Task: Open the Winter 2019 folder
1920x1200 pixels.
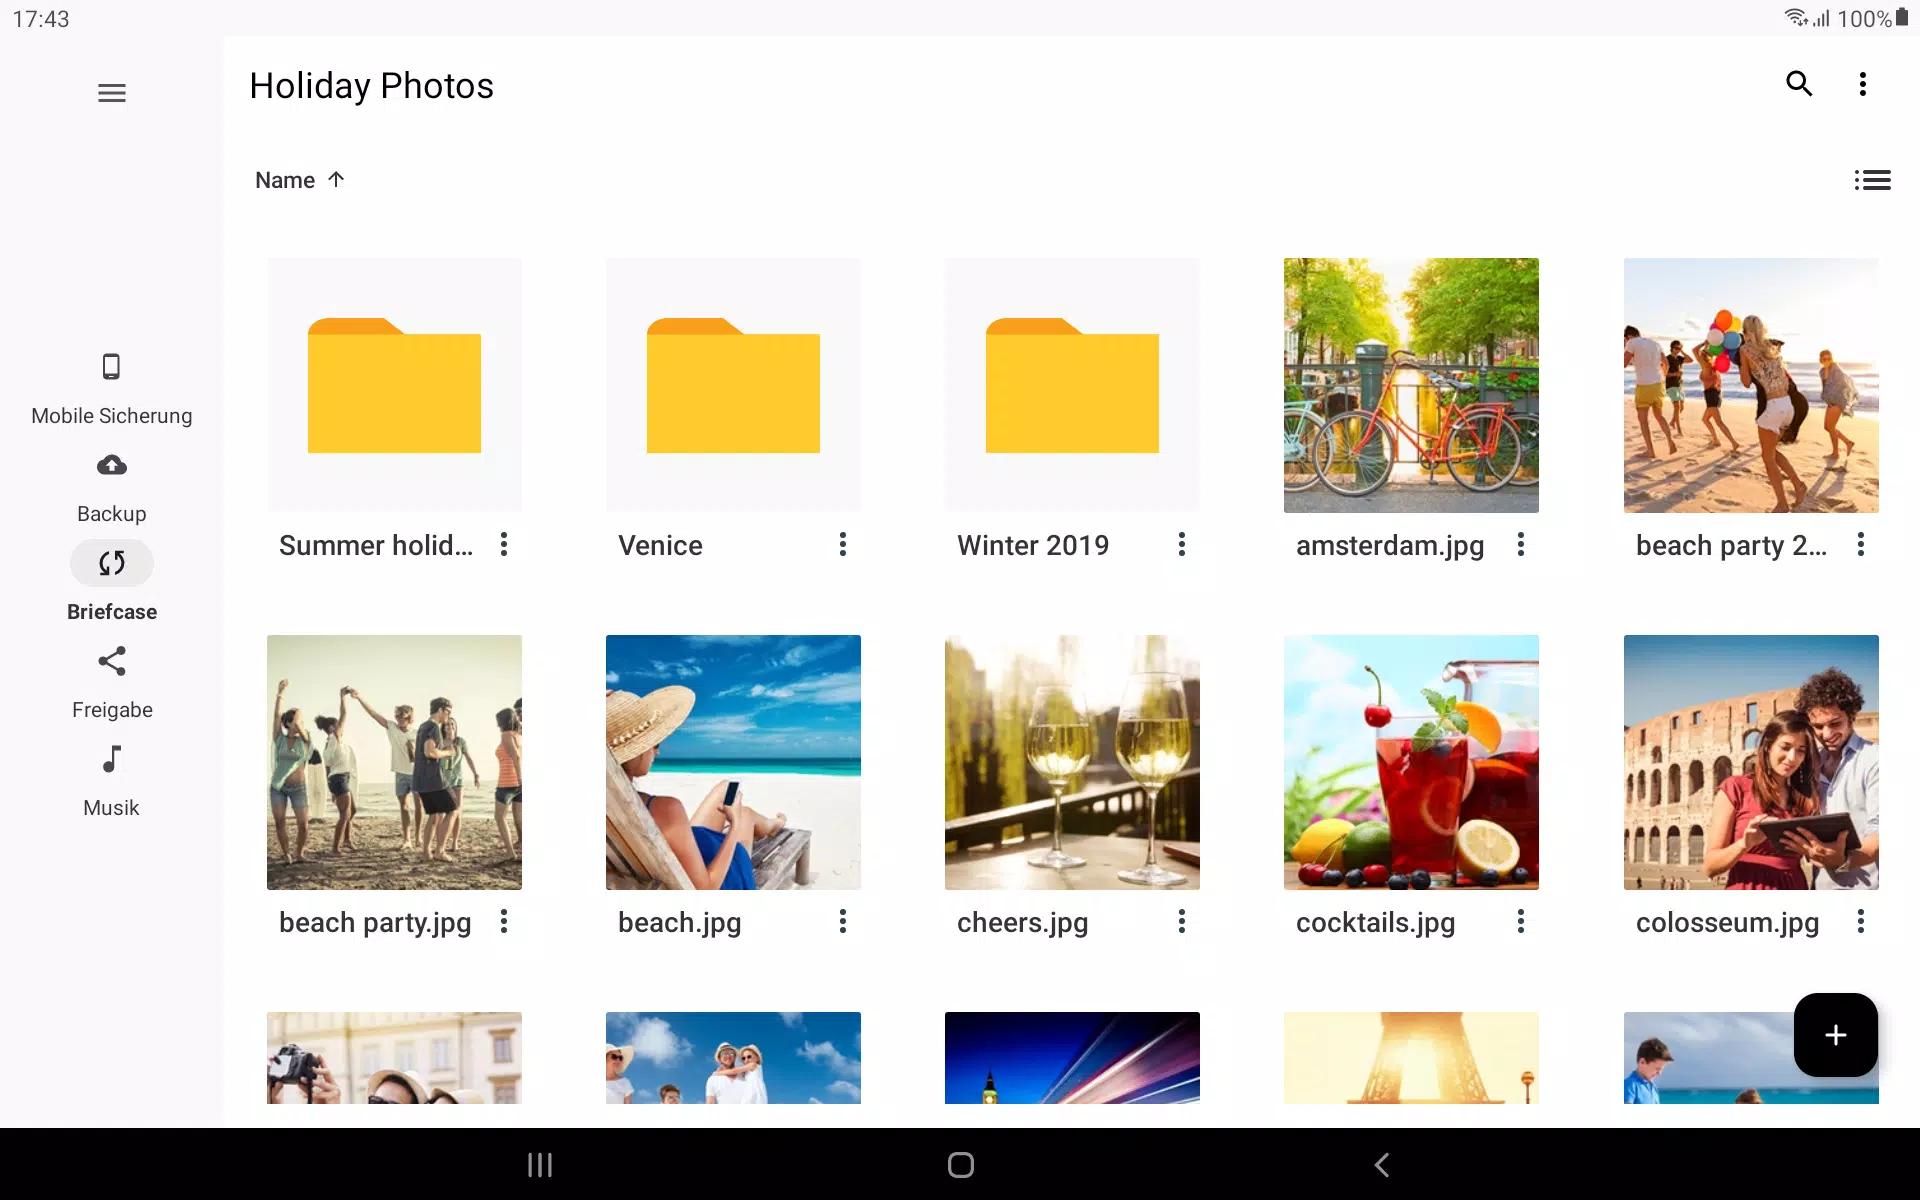Action: tap(1072, 385)
